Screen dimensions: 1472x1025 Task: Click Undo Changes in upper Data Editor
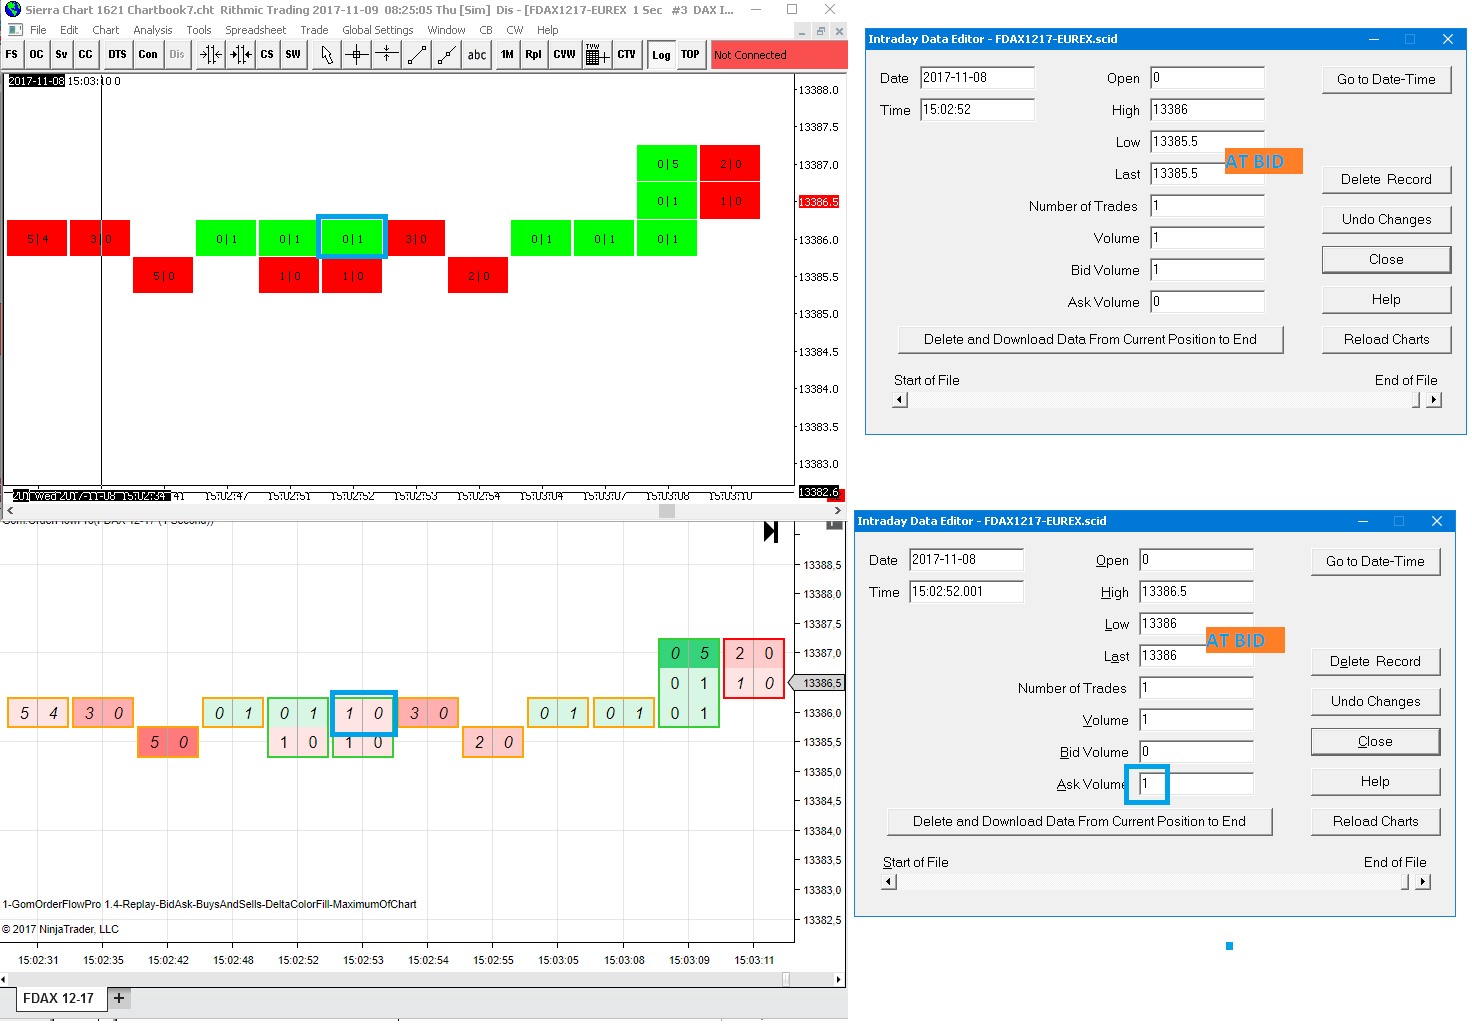click(1386, 219)
